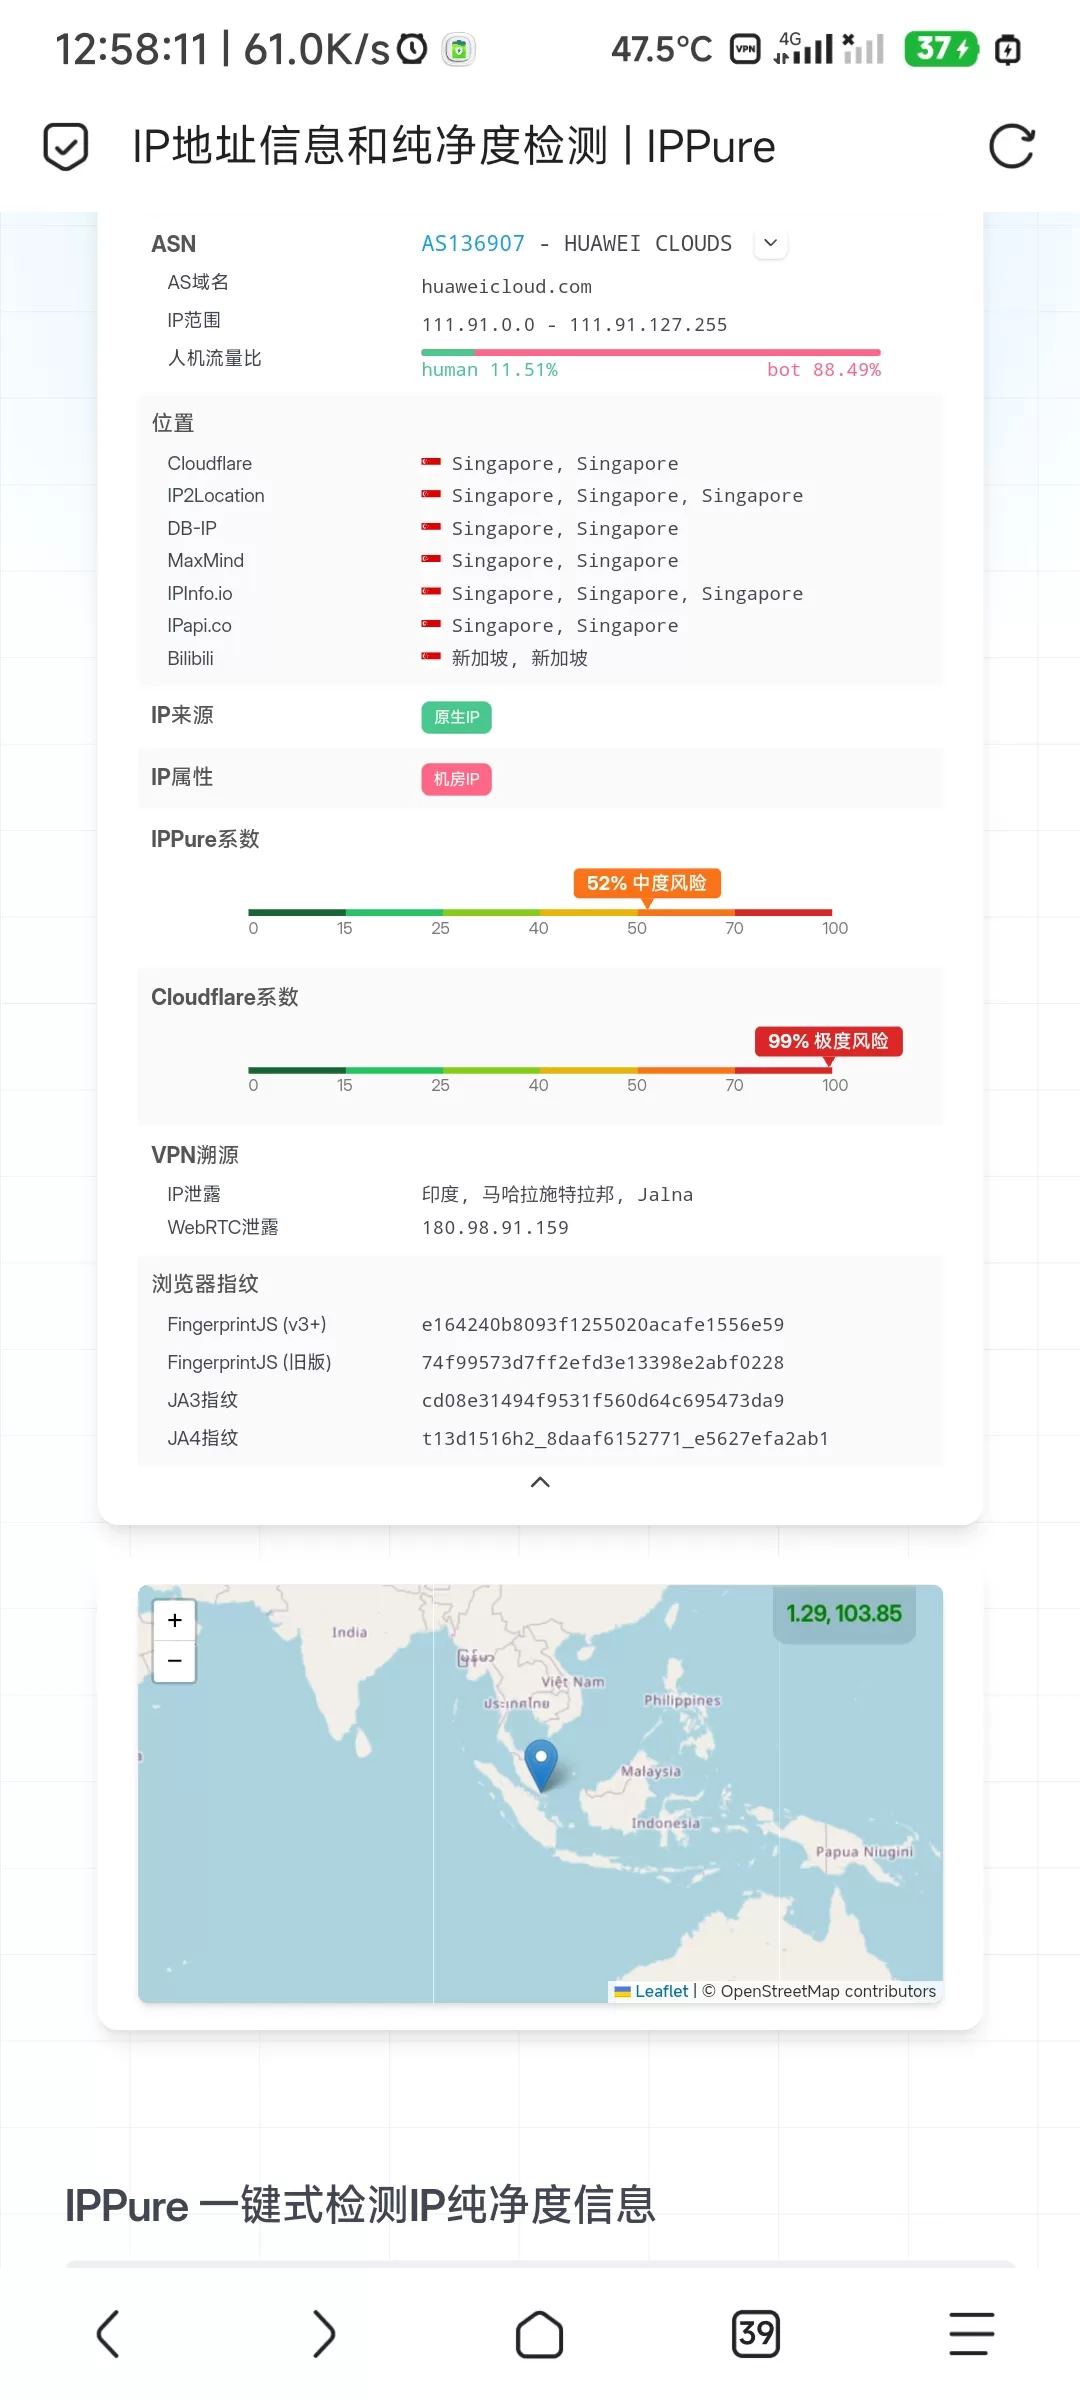
Task: Tap the page title in address bar
Action: [453, 146]
